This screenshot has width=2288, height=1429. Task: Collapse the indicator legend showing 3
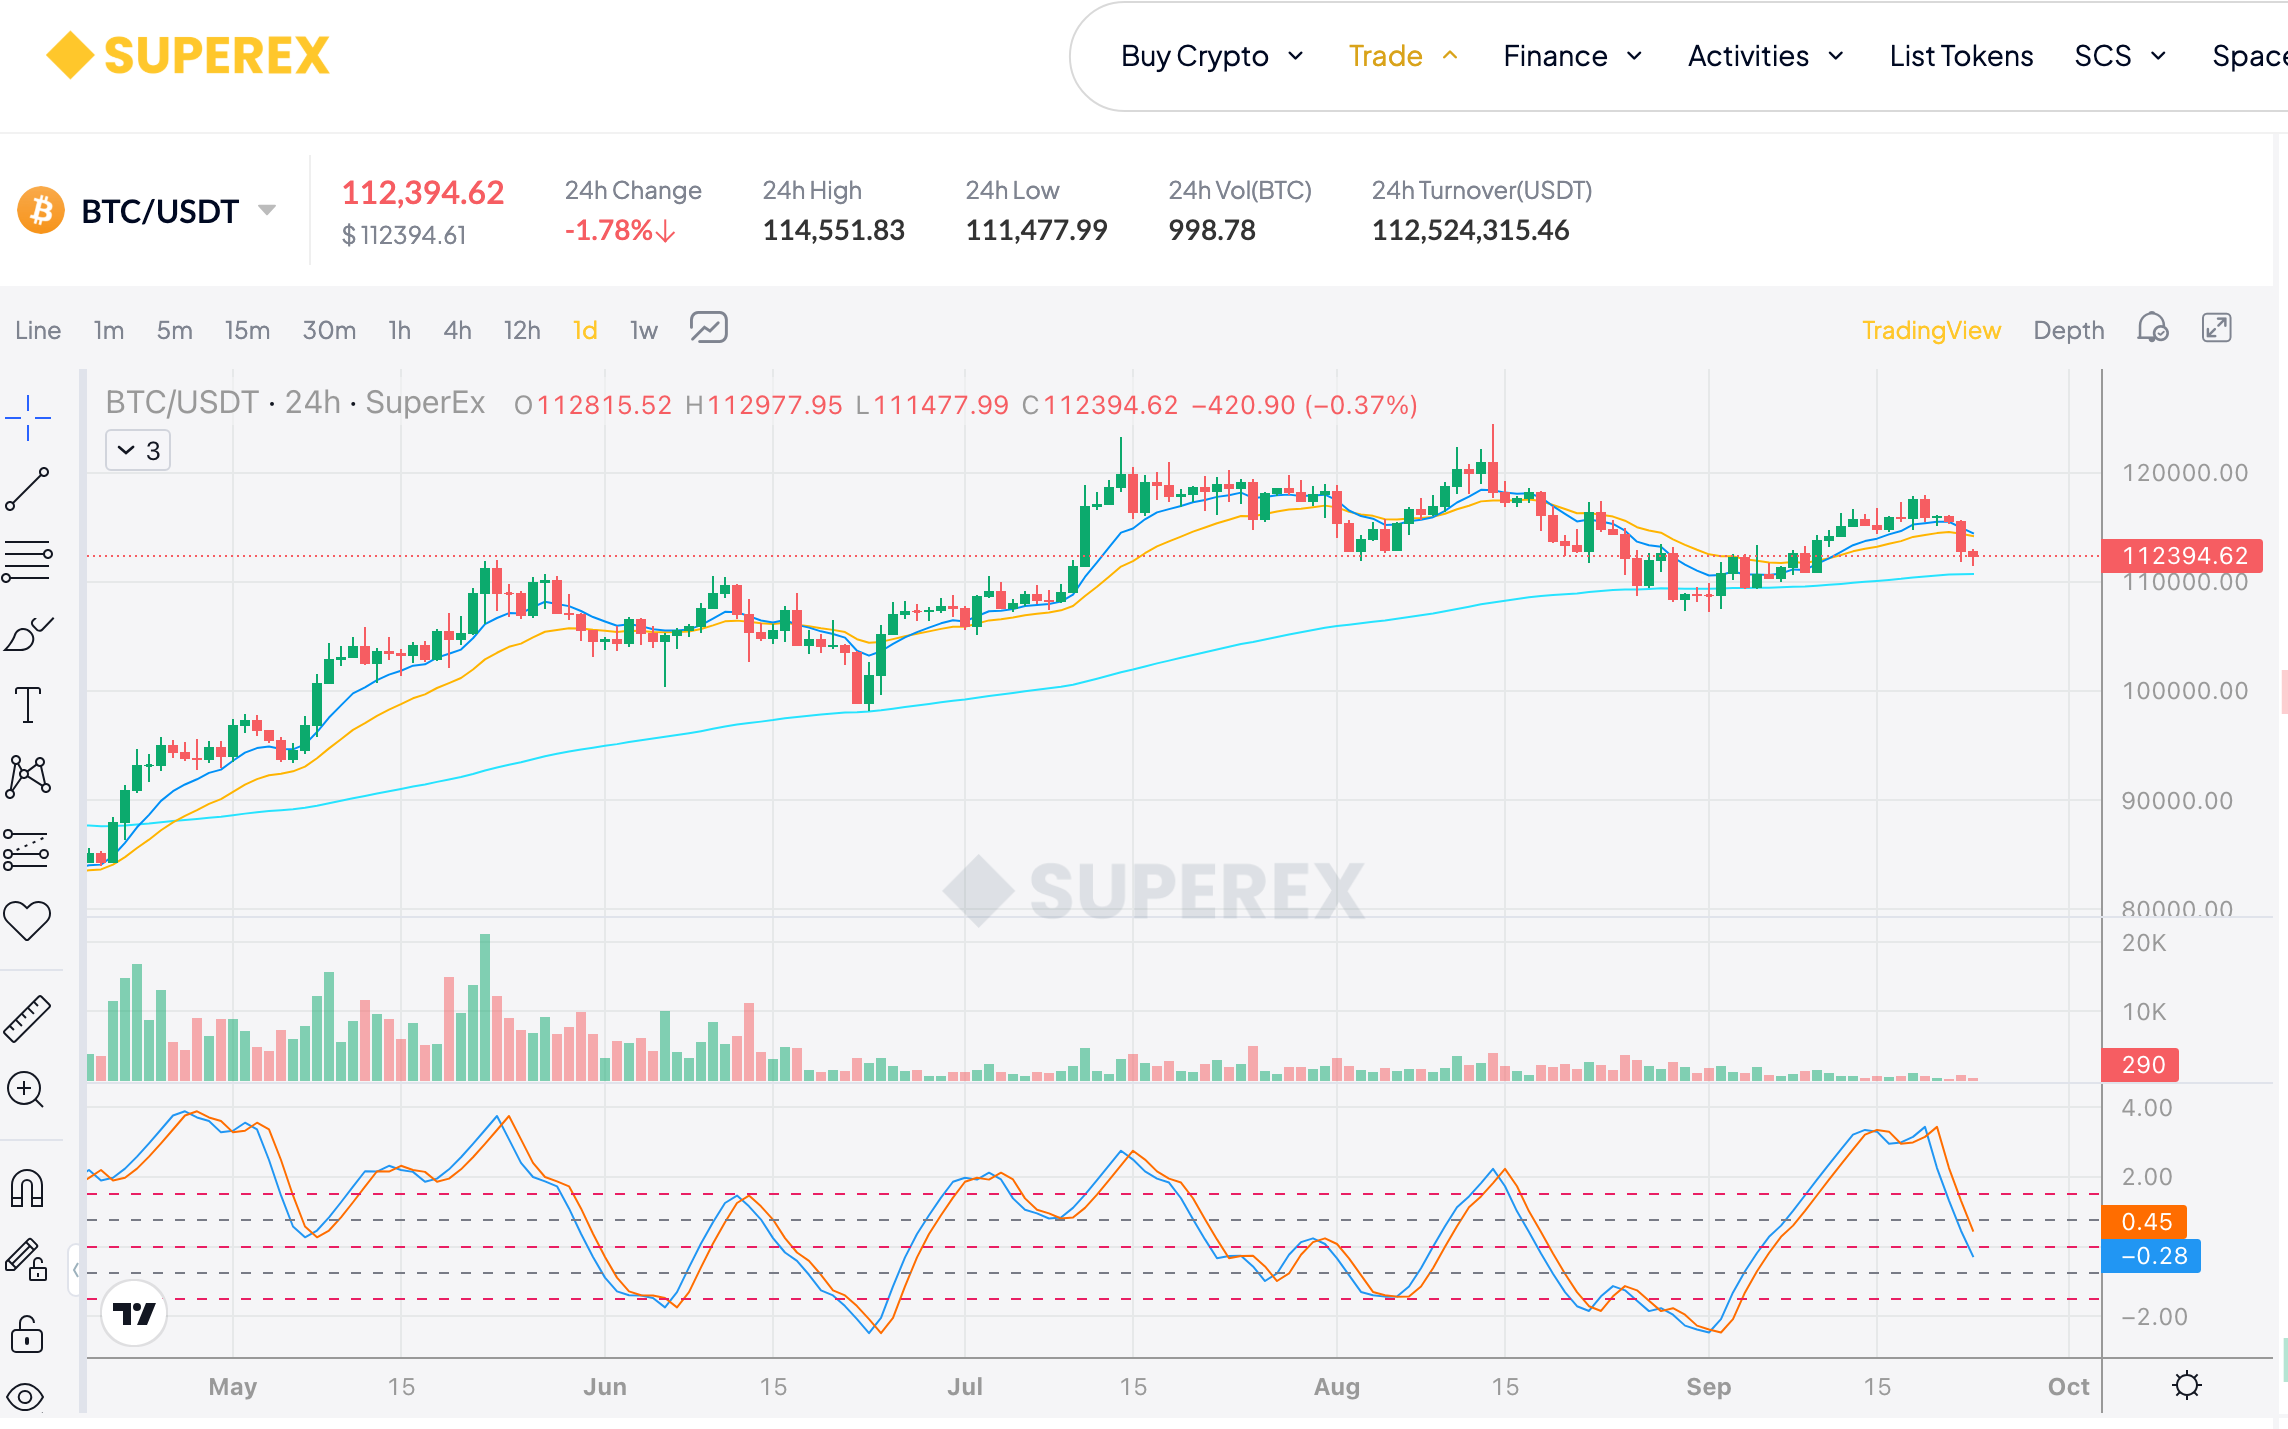click(x=138, y=451)
